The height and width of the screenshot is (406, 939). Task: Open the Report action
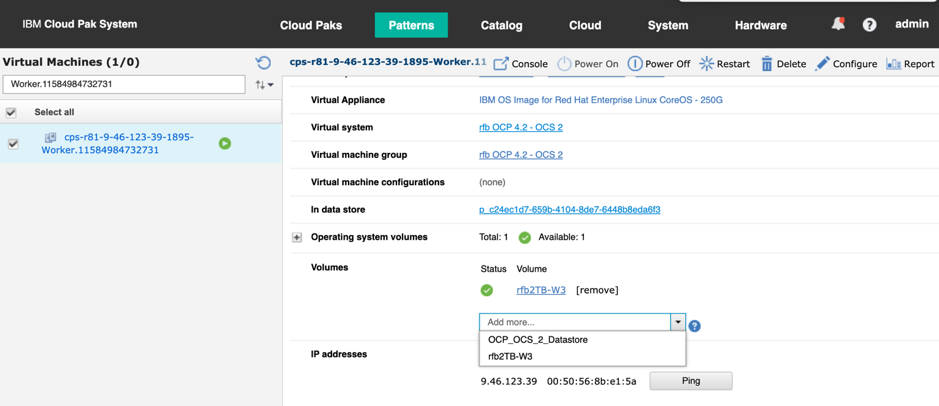tap(910, 63)
